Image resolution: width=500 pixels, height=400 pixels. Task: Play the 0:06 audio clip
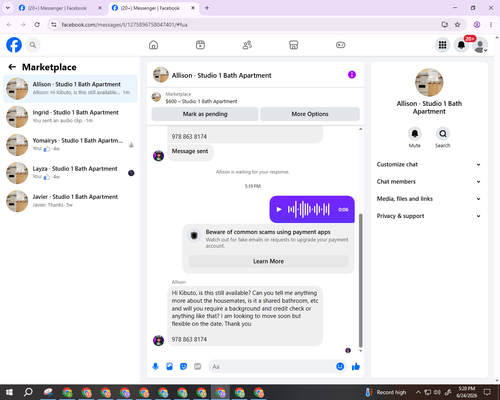279,209
